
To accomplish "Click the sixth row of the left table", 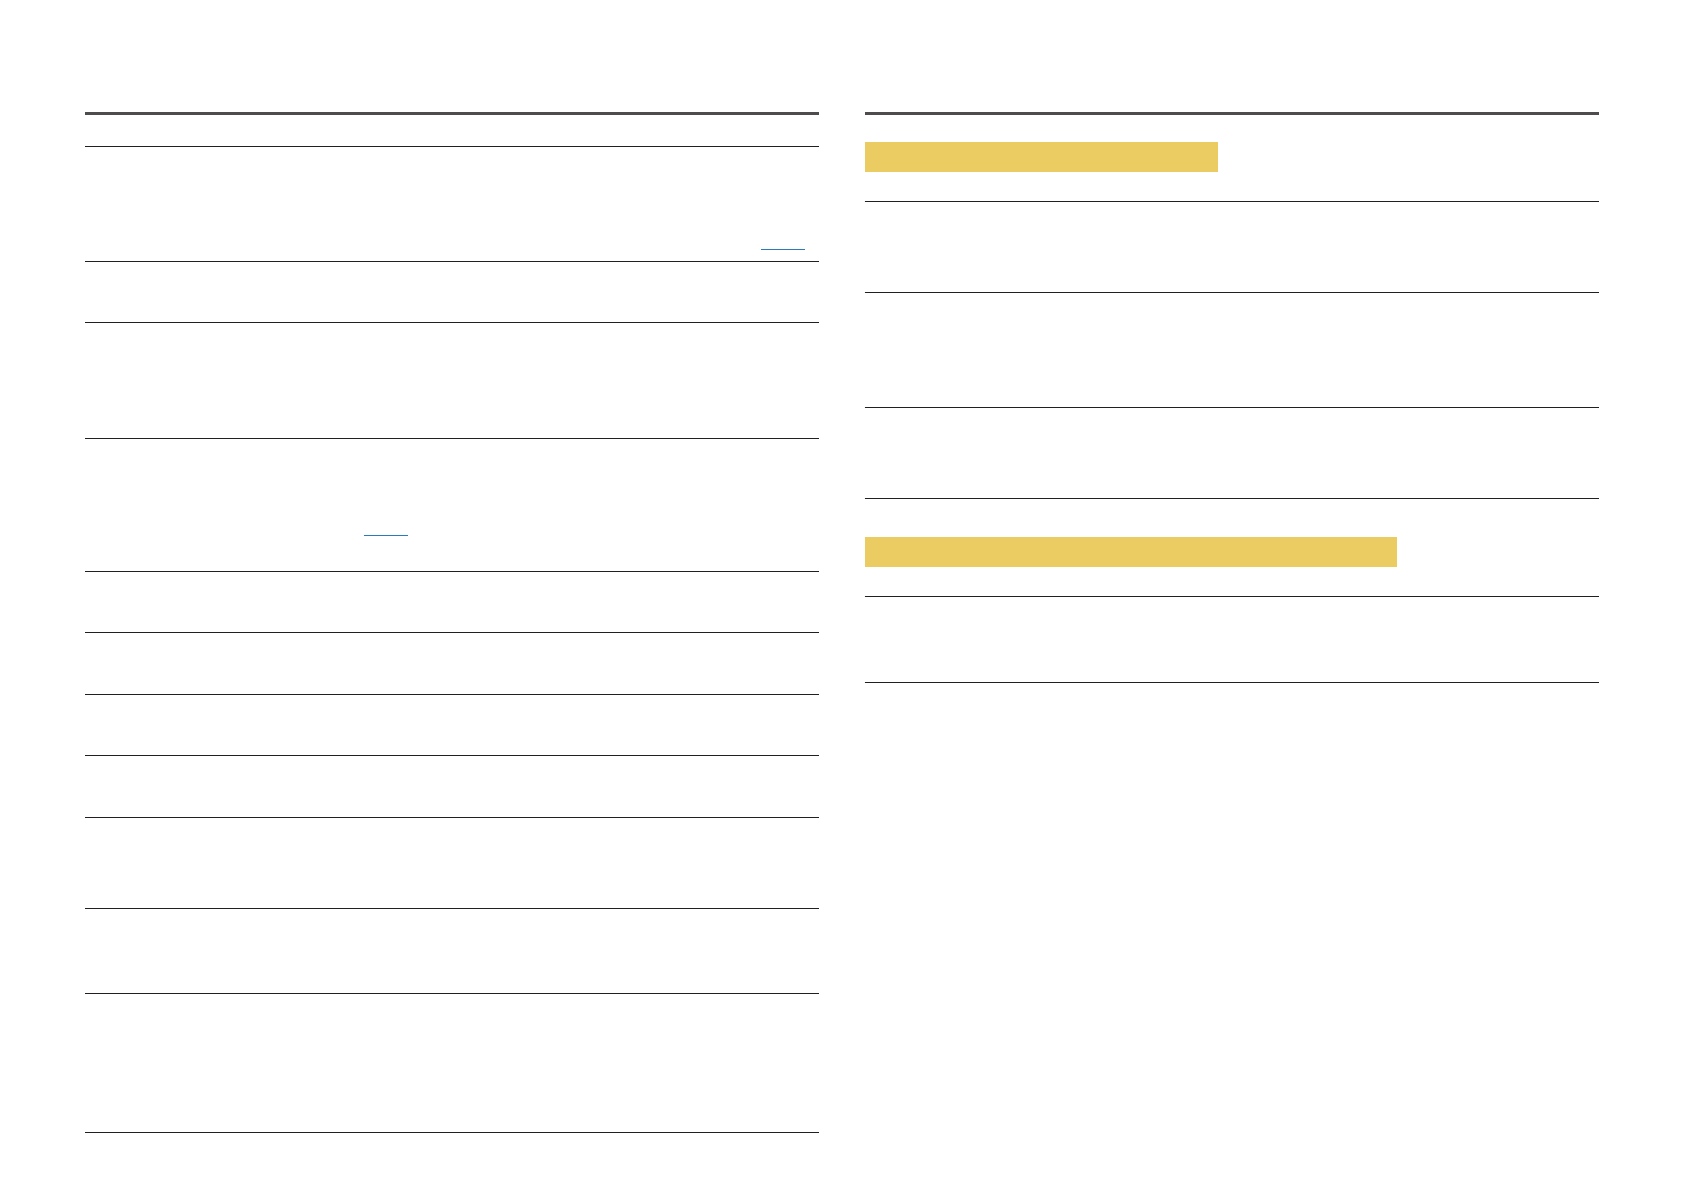I will pyautogui.click(x=451, y=663).
